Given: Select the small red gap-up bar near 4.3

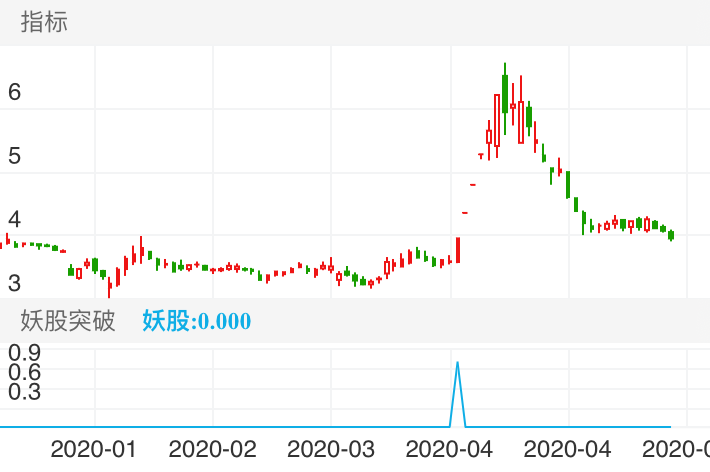Looking at the screenshot, I should (x=465, y=212).
